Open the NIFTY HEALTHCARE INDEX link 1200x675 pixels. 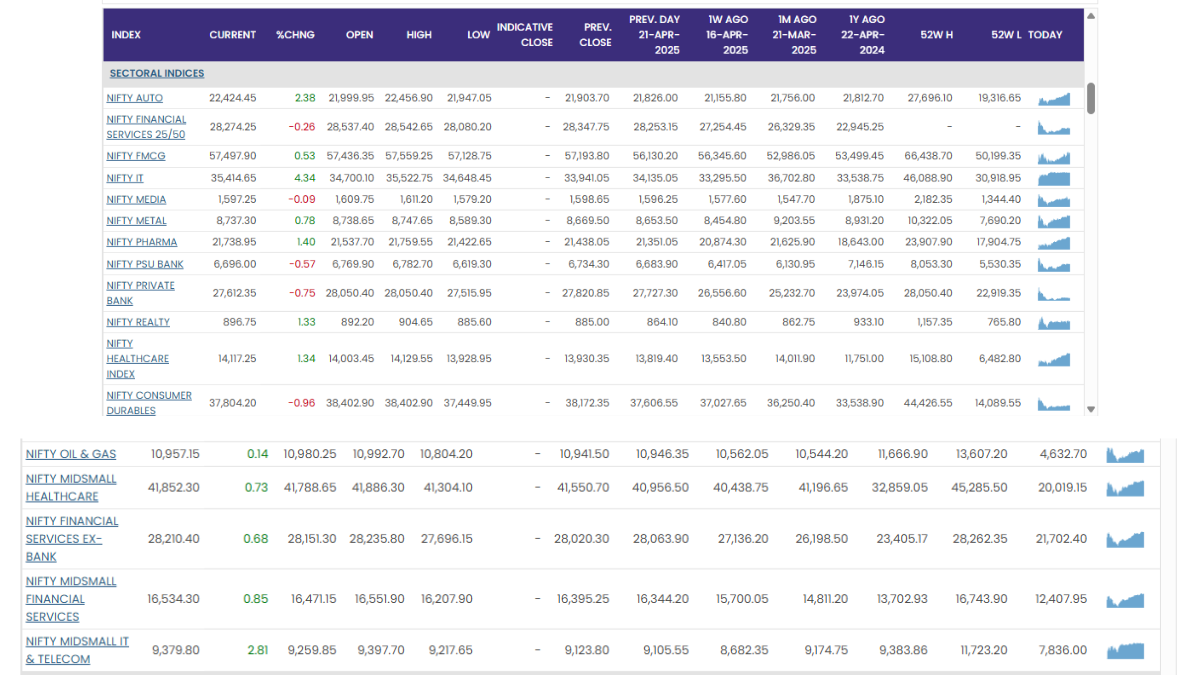pos(138,359)
